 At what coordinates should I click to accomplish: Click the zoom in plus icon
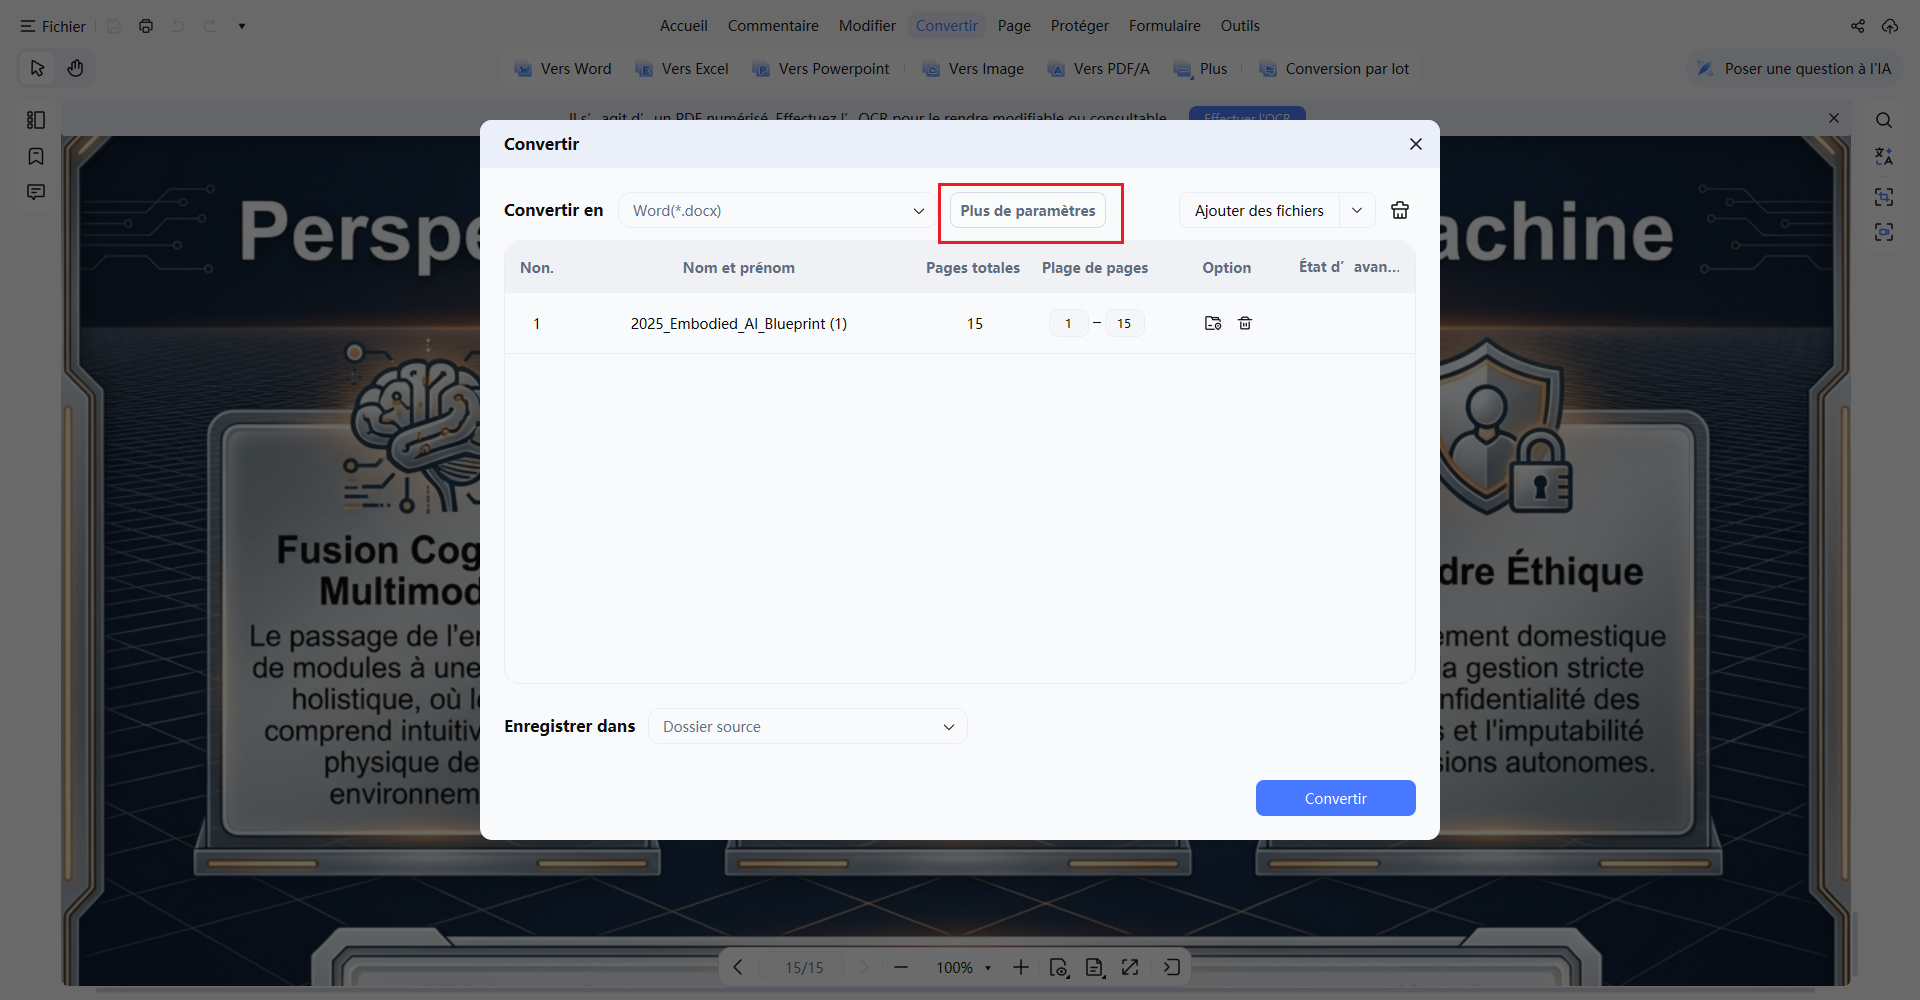tap(1020, 967)
